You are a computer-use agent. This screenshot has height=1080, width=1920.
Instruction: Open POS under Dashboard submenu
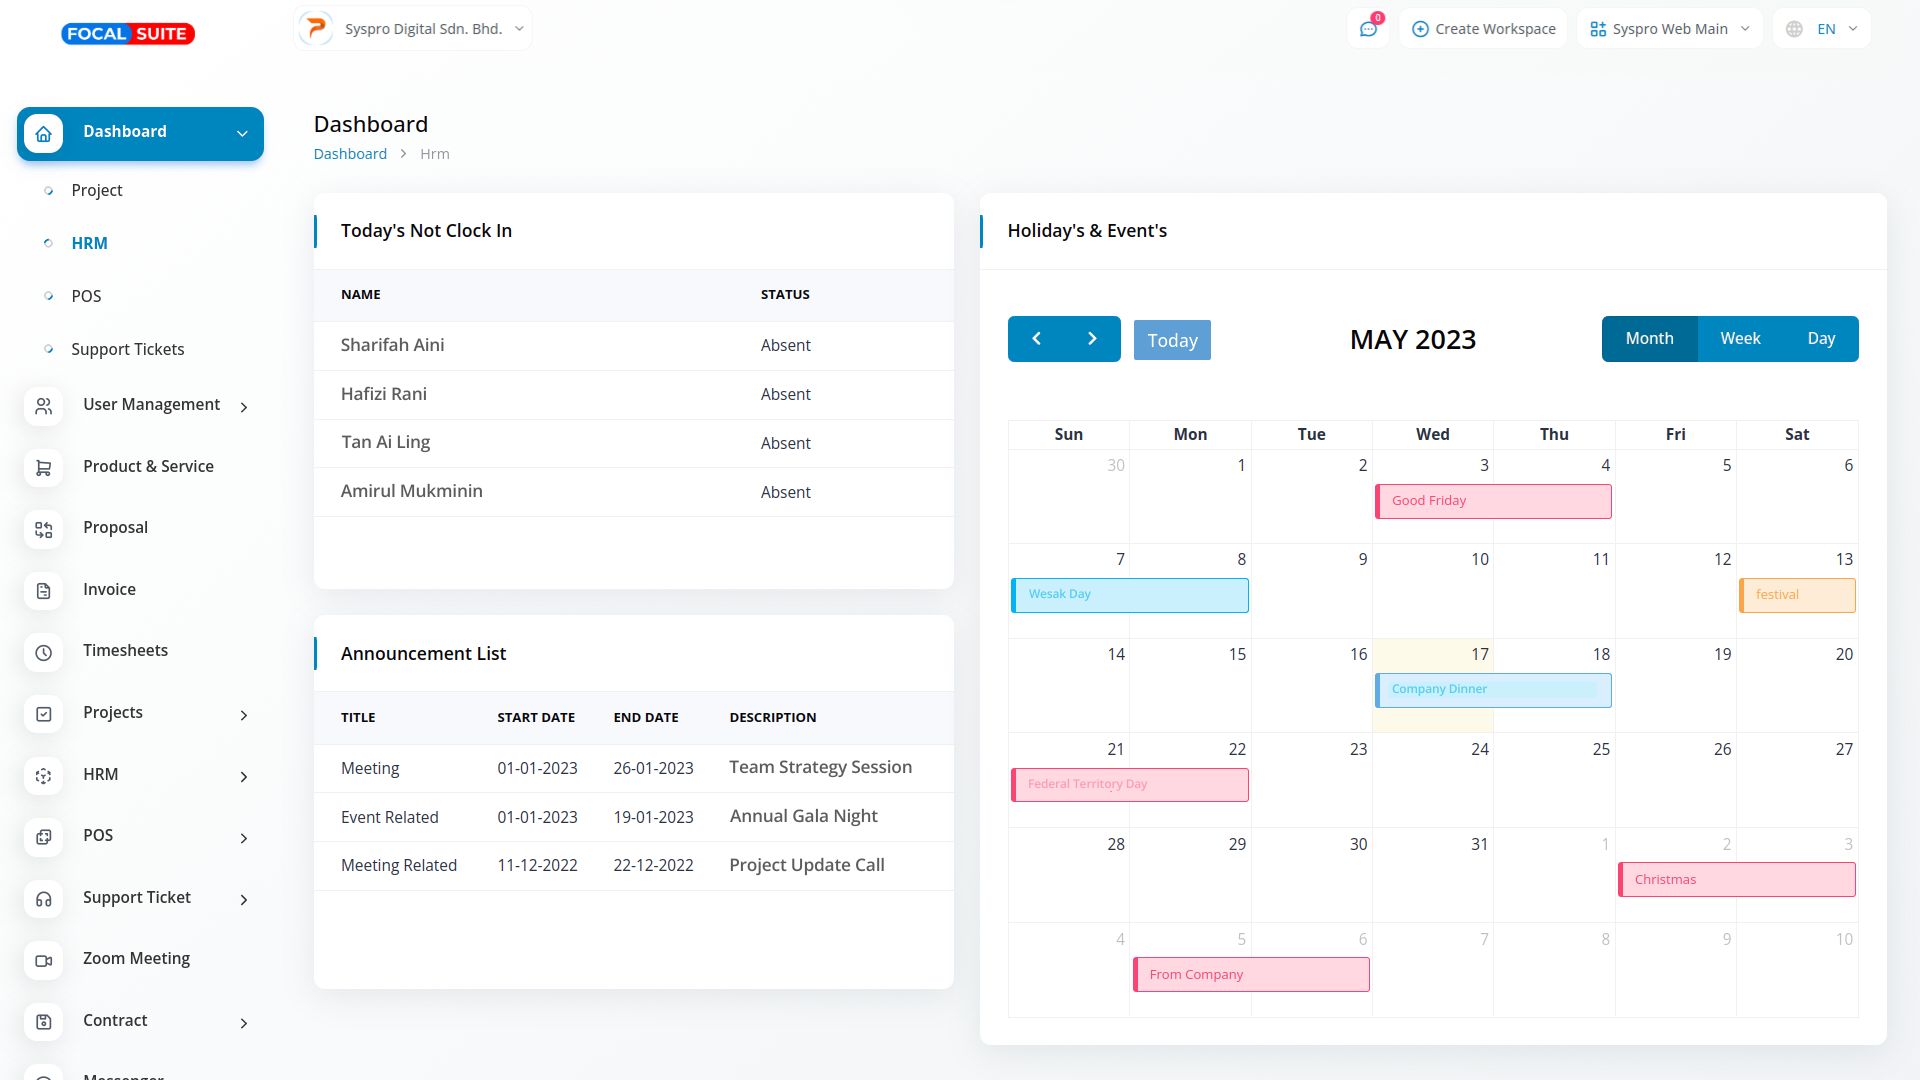[x=86, y=296]
